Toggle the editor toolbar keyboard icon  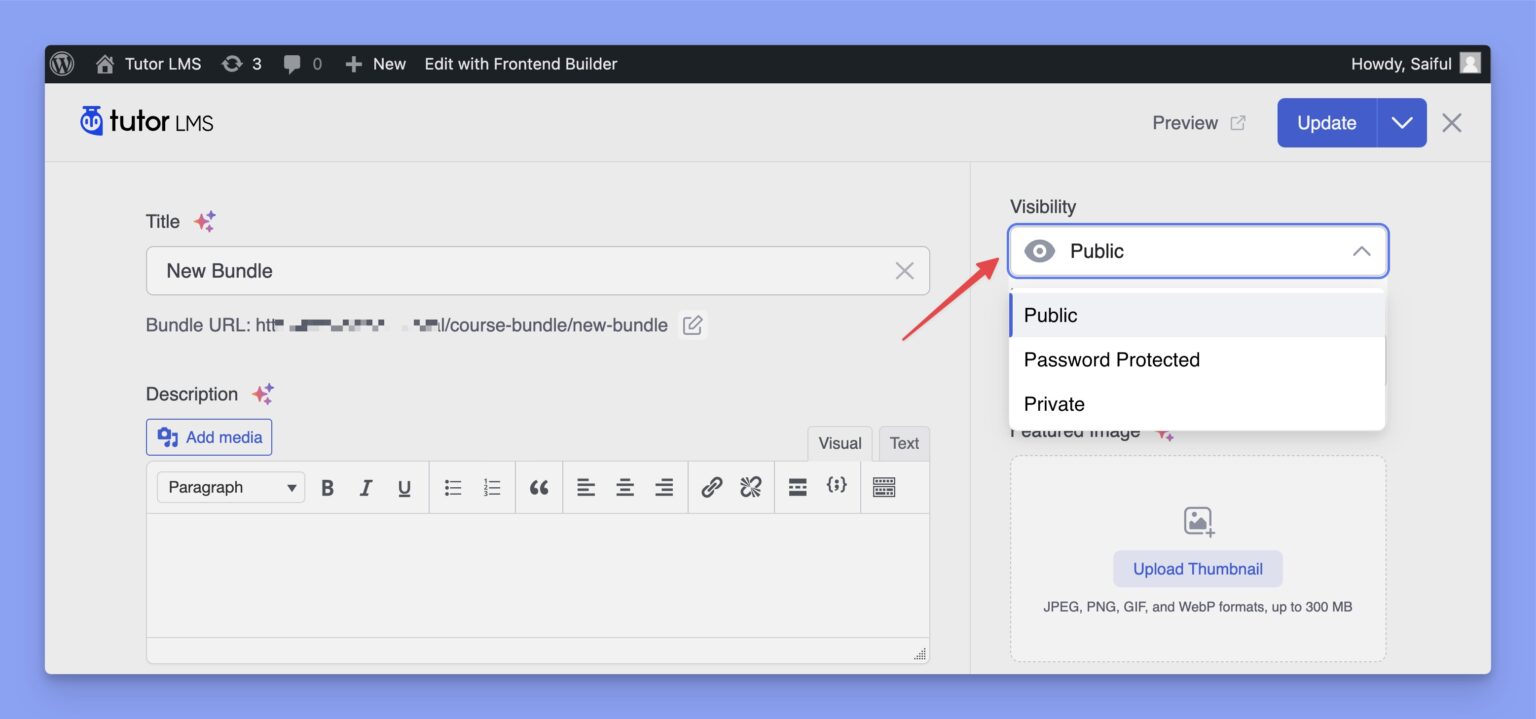(884, 488)
